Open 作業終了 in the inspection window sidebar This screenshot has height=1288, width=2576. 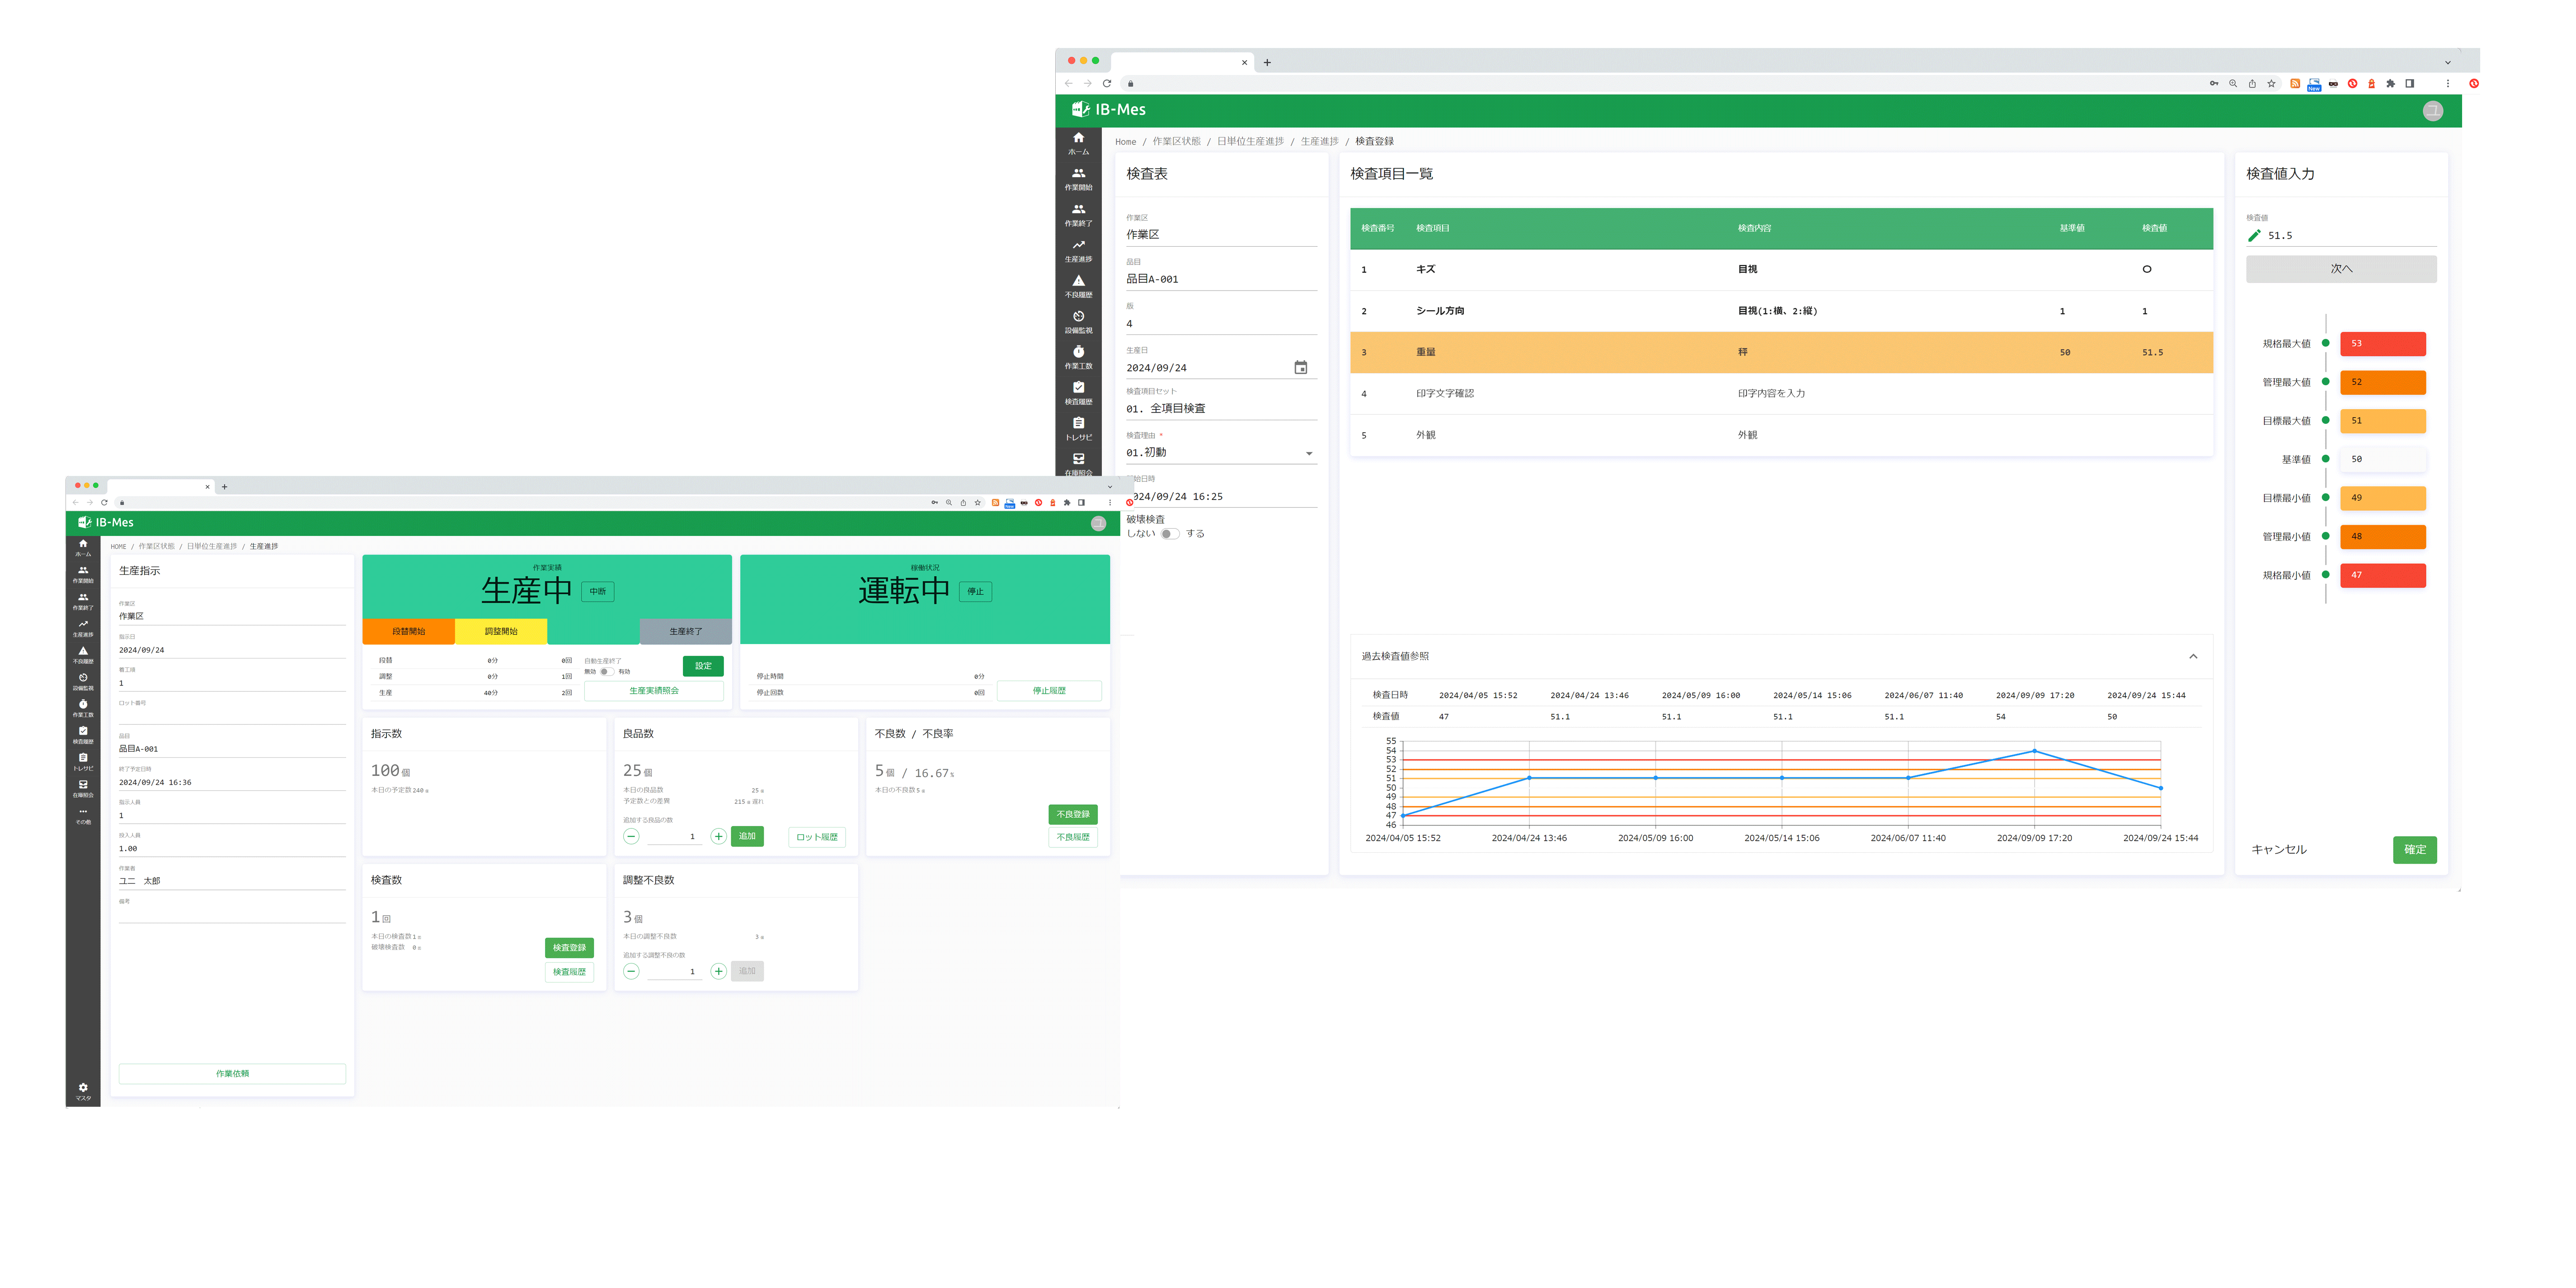point(1078,215)
